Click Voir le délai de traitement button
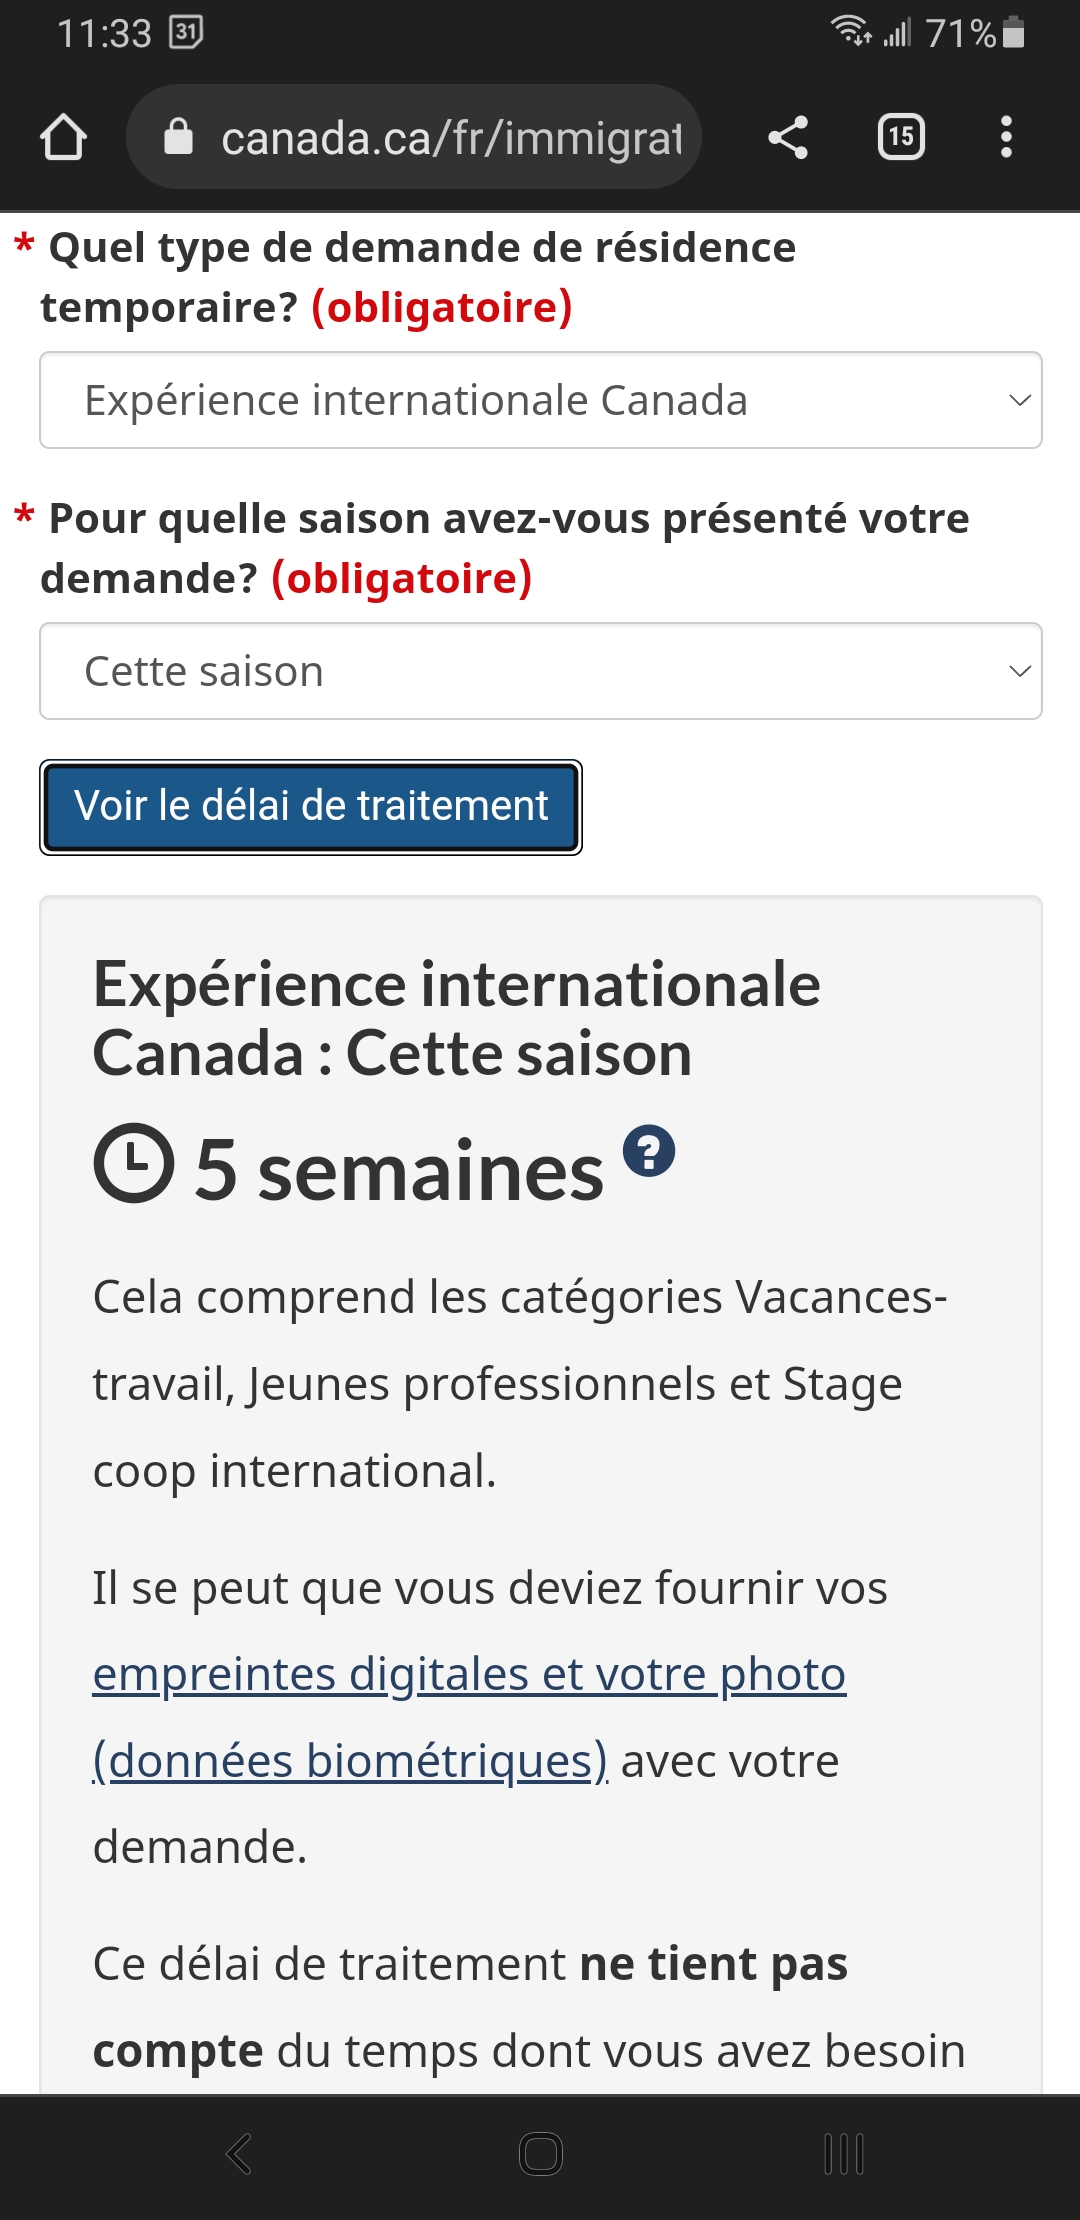Screen dimensions: 1080x2220 [311, 807]
